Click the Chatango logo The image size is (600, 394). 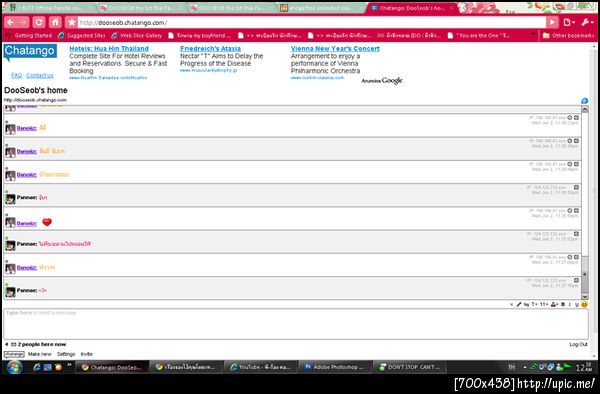pyautogui.click(x=30, y=52)
